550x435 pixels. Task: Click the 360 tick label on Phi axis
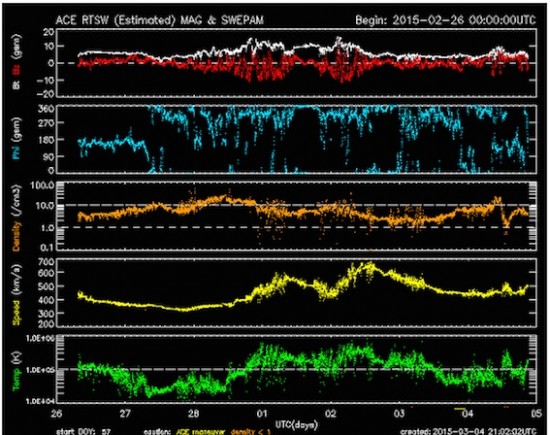coord(46,108)
